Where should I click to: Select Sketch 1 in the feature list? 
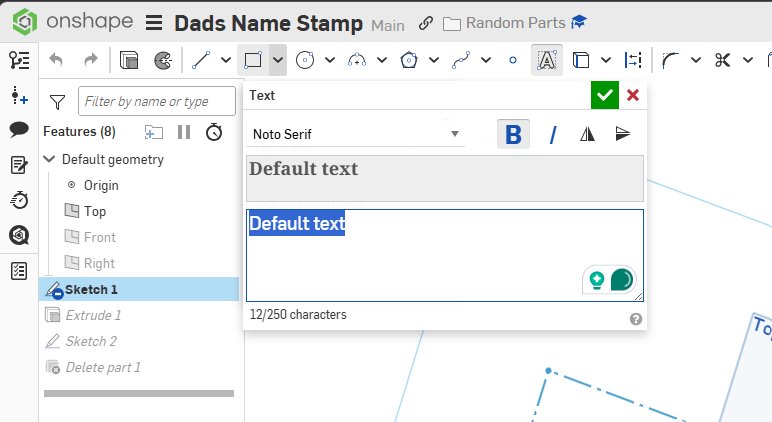(139, 289)
